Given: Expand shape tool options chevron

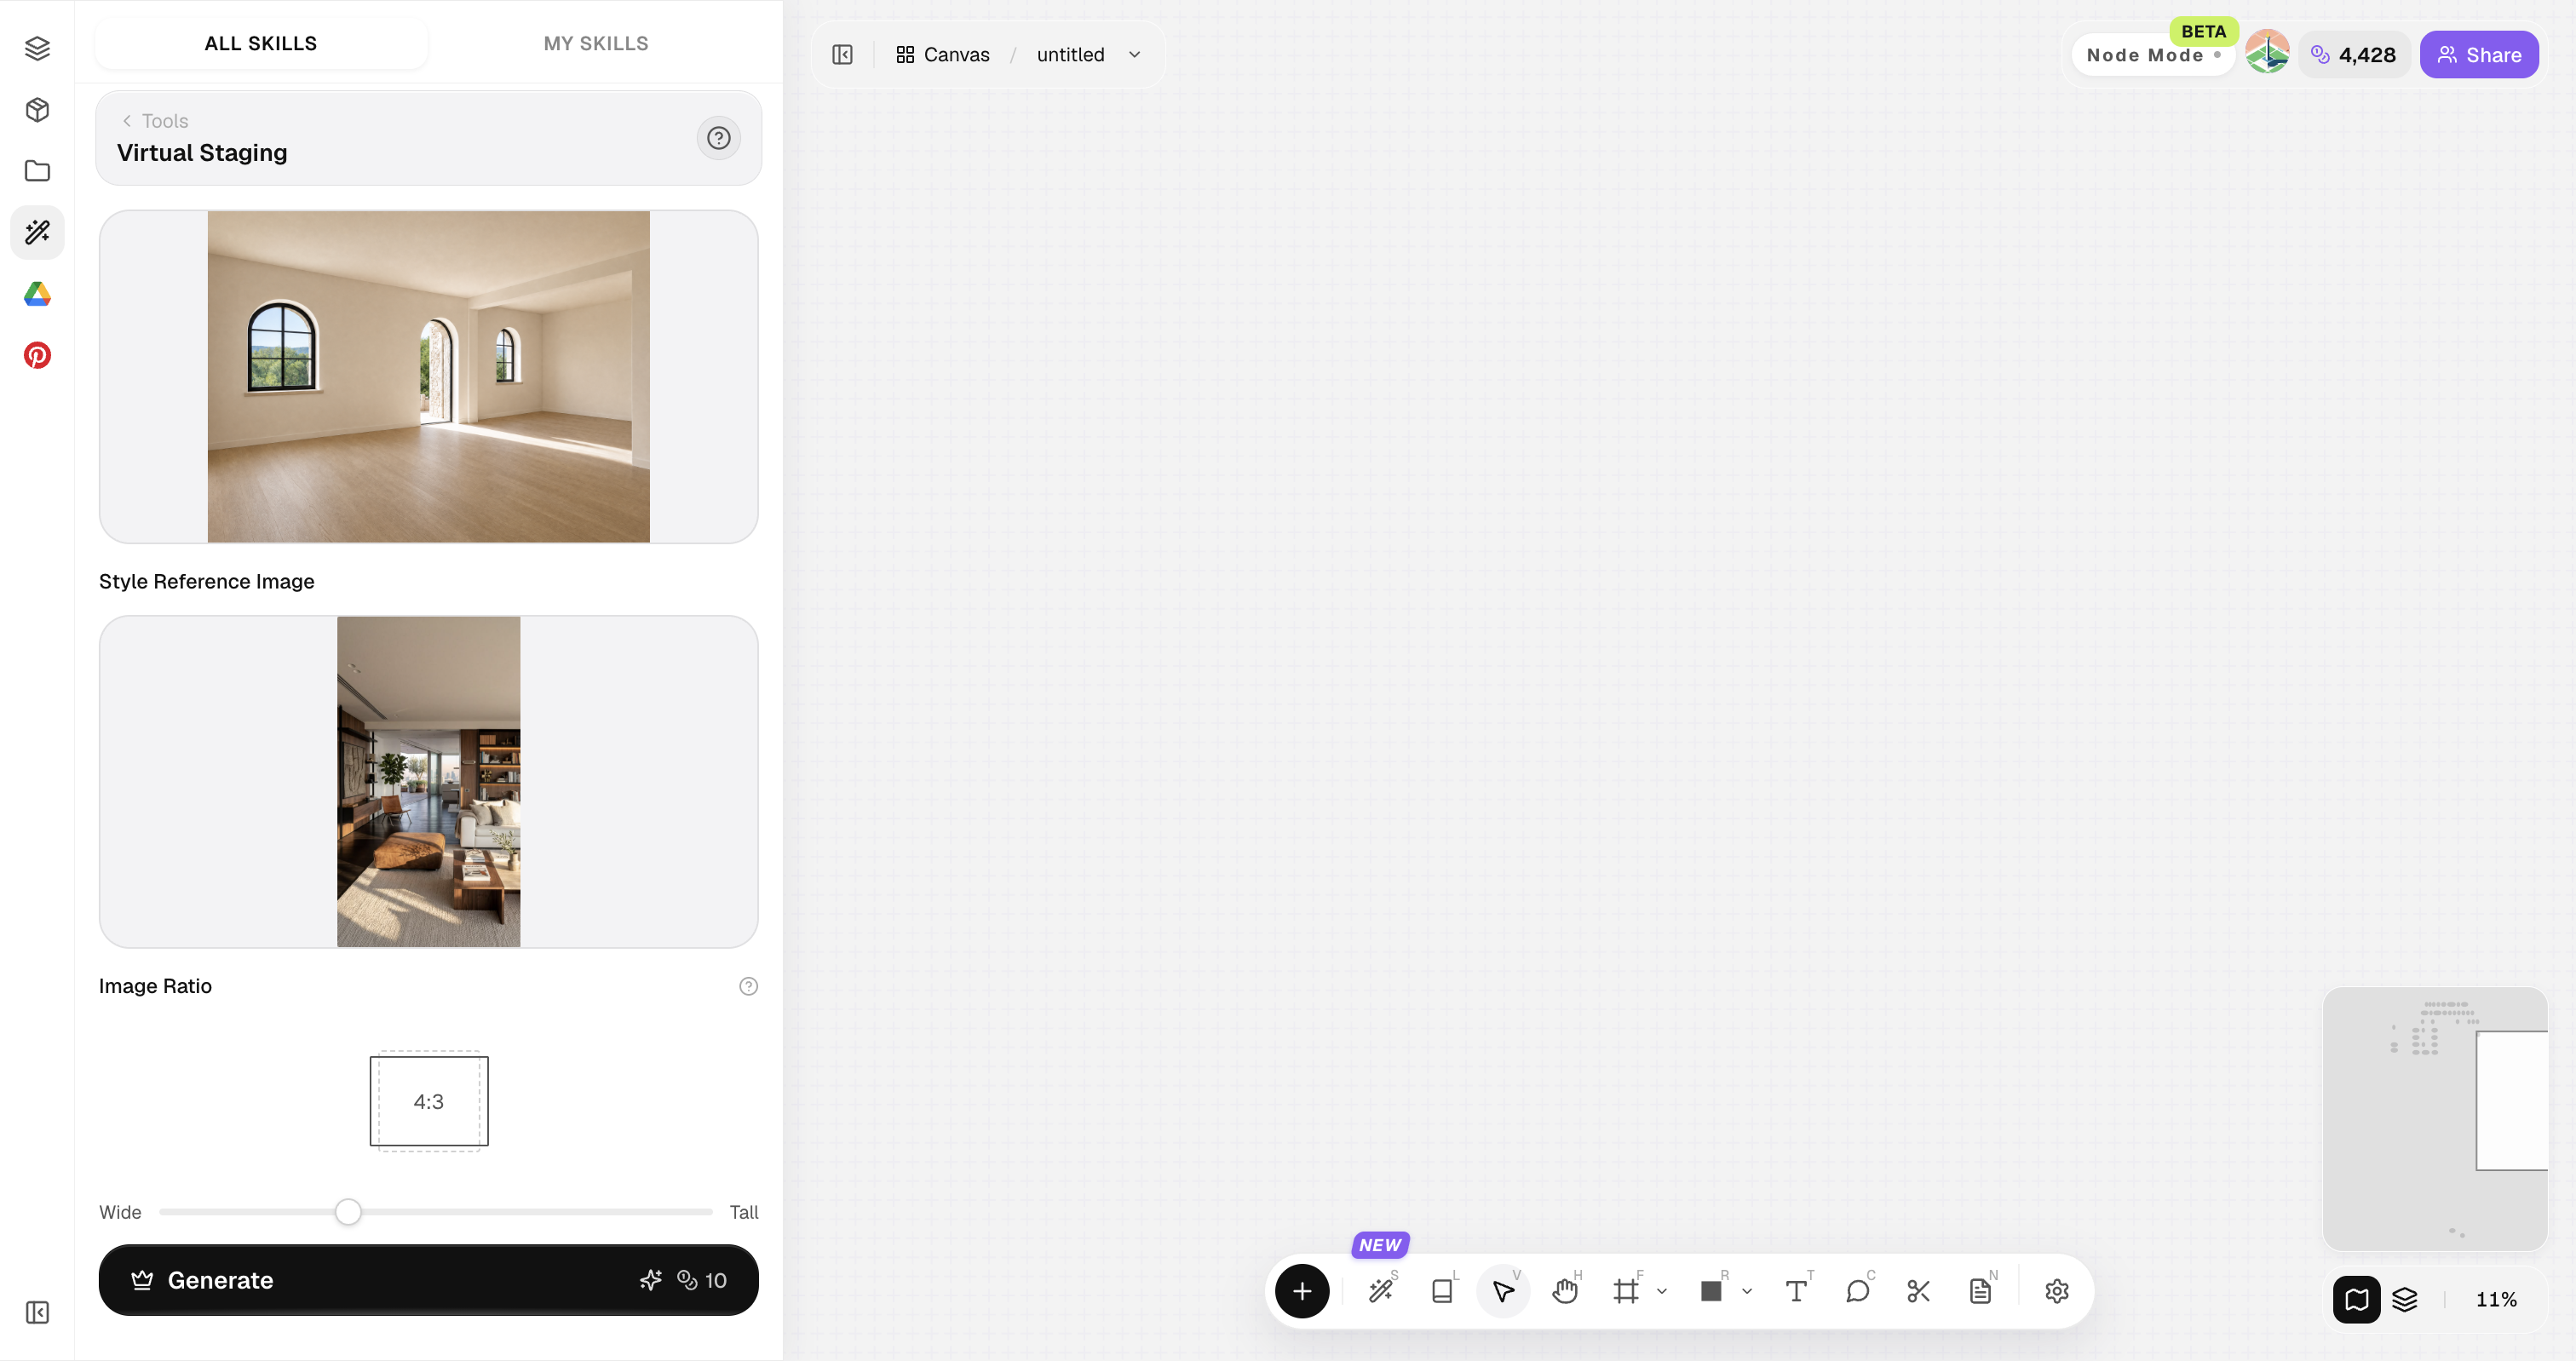Looking at the screenshot, I should point(1747,1291).
